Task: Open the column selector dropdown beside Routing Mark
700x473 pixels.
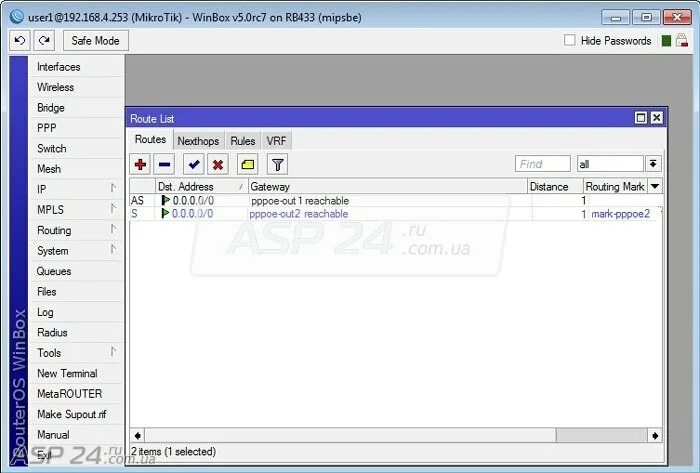Action: click(655, 186)
